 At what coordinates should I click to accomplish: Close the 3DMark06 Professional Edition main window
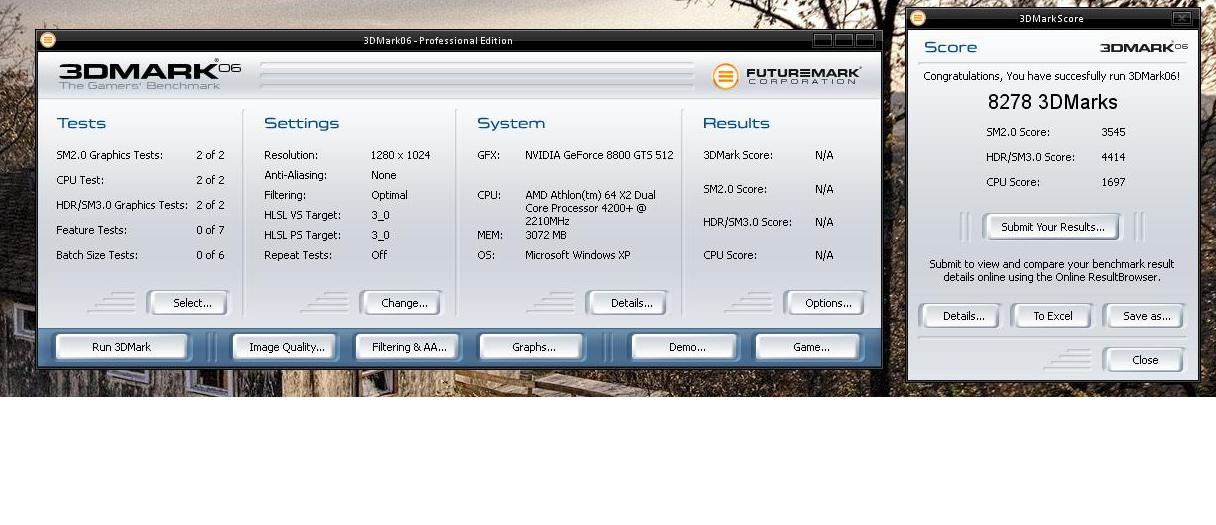866,40
